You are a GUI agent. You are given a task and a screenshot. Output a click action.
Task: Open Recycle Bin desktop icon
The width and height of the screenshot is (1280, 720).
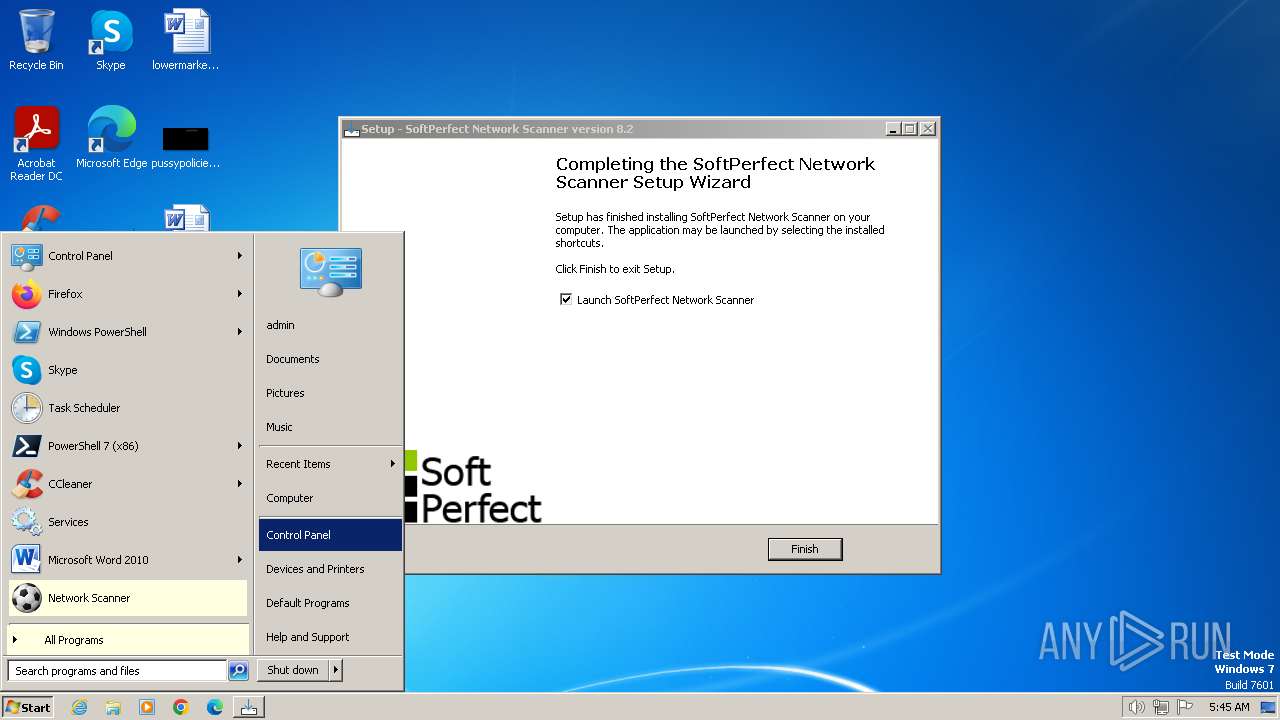point(36,40)
